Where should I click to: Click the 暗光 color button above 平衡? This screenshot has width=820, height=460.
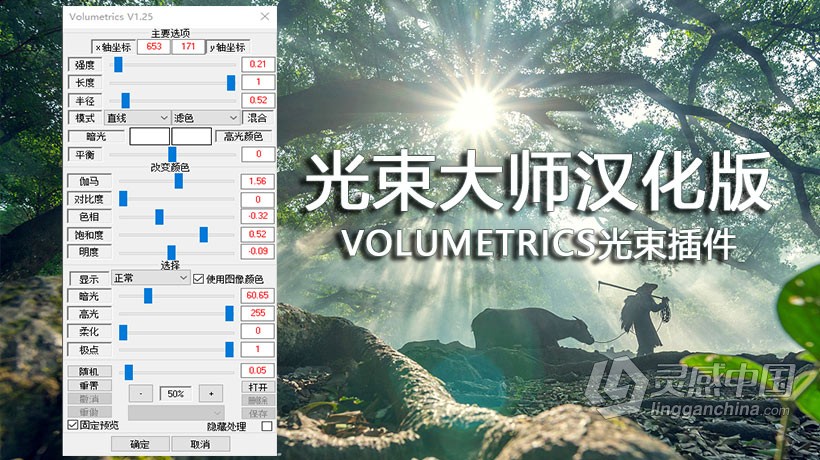96,136
